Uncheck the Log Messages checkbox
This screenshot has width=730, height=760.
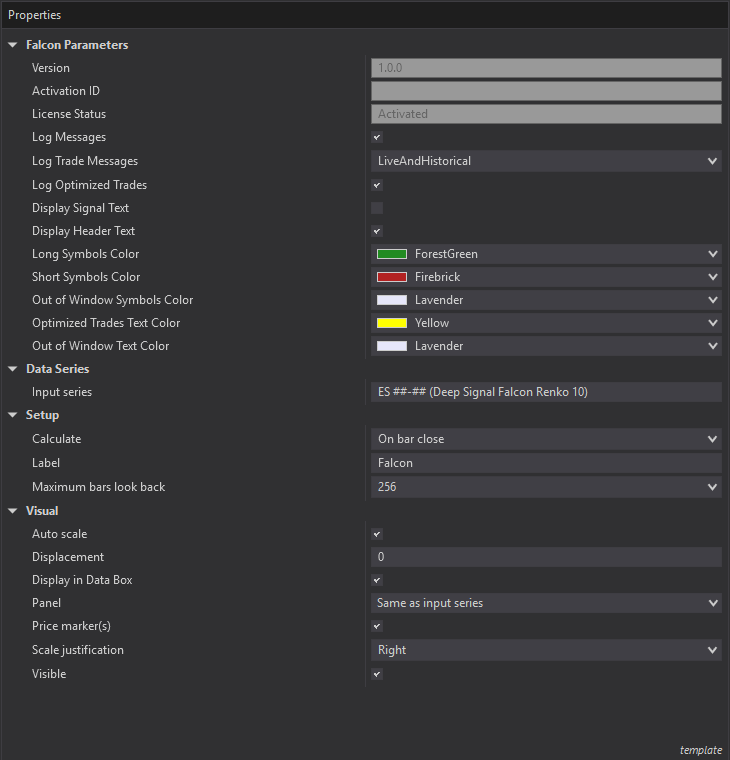point(377,138)
